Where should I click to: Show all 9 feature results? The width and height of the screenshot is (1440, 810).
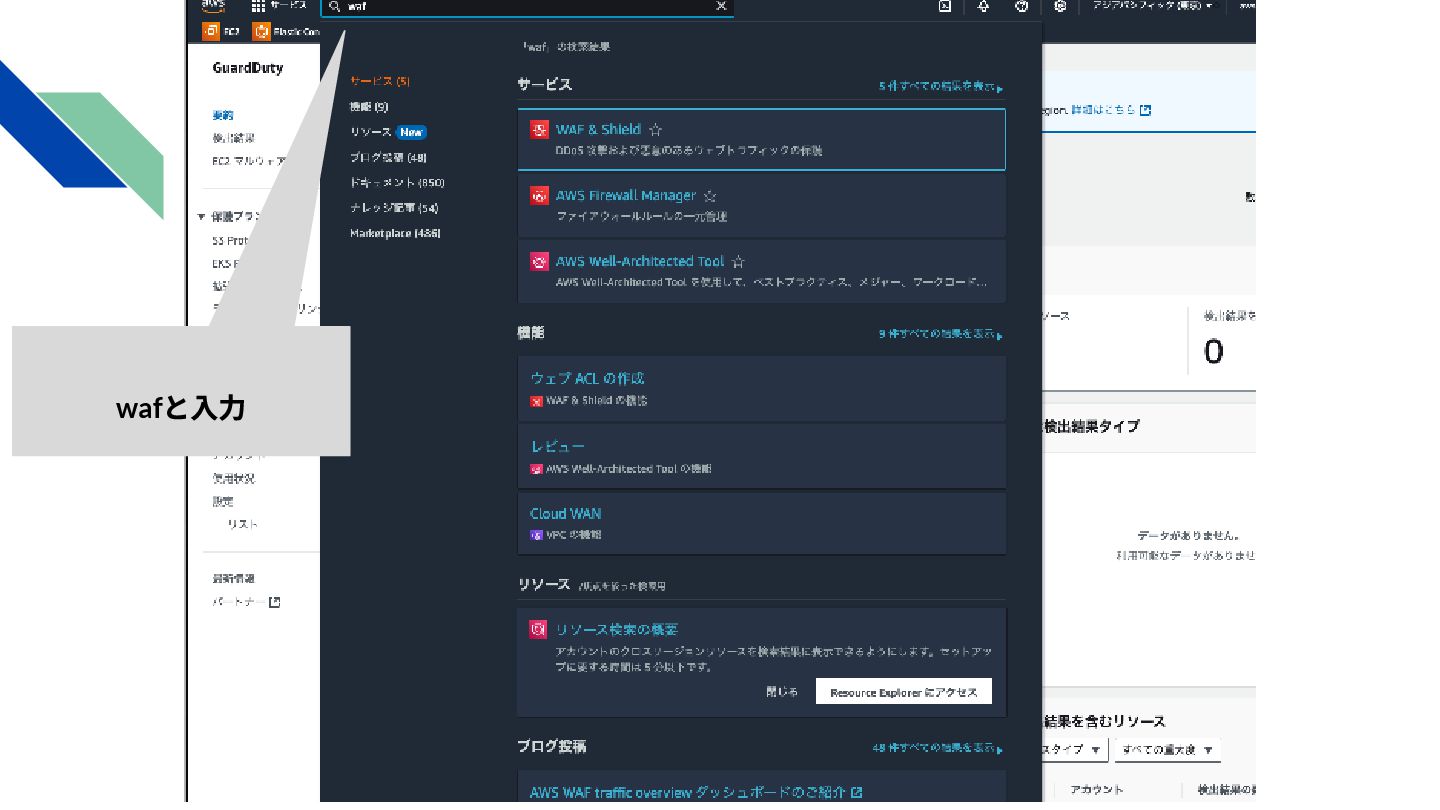pyautogui.click(x=941, y=334)
